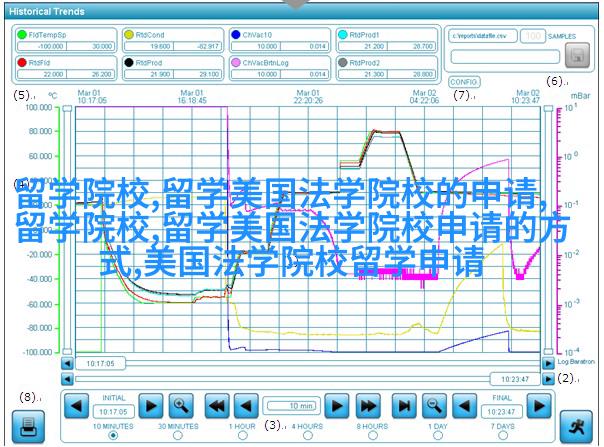Image resolution: width=604 pixels, height=447 pixels.
Task: Step forward by the 10 min interval
Action: (337, 406)
